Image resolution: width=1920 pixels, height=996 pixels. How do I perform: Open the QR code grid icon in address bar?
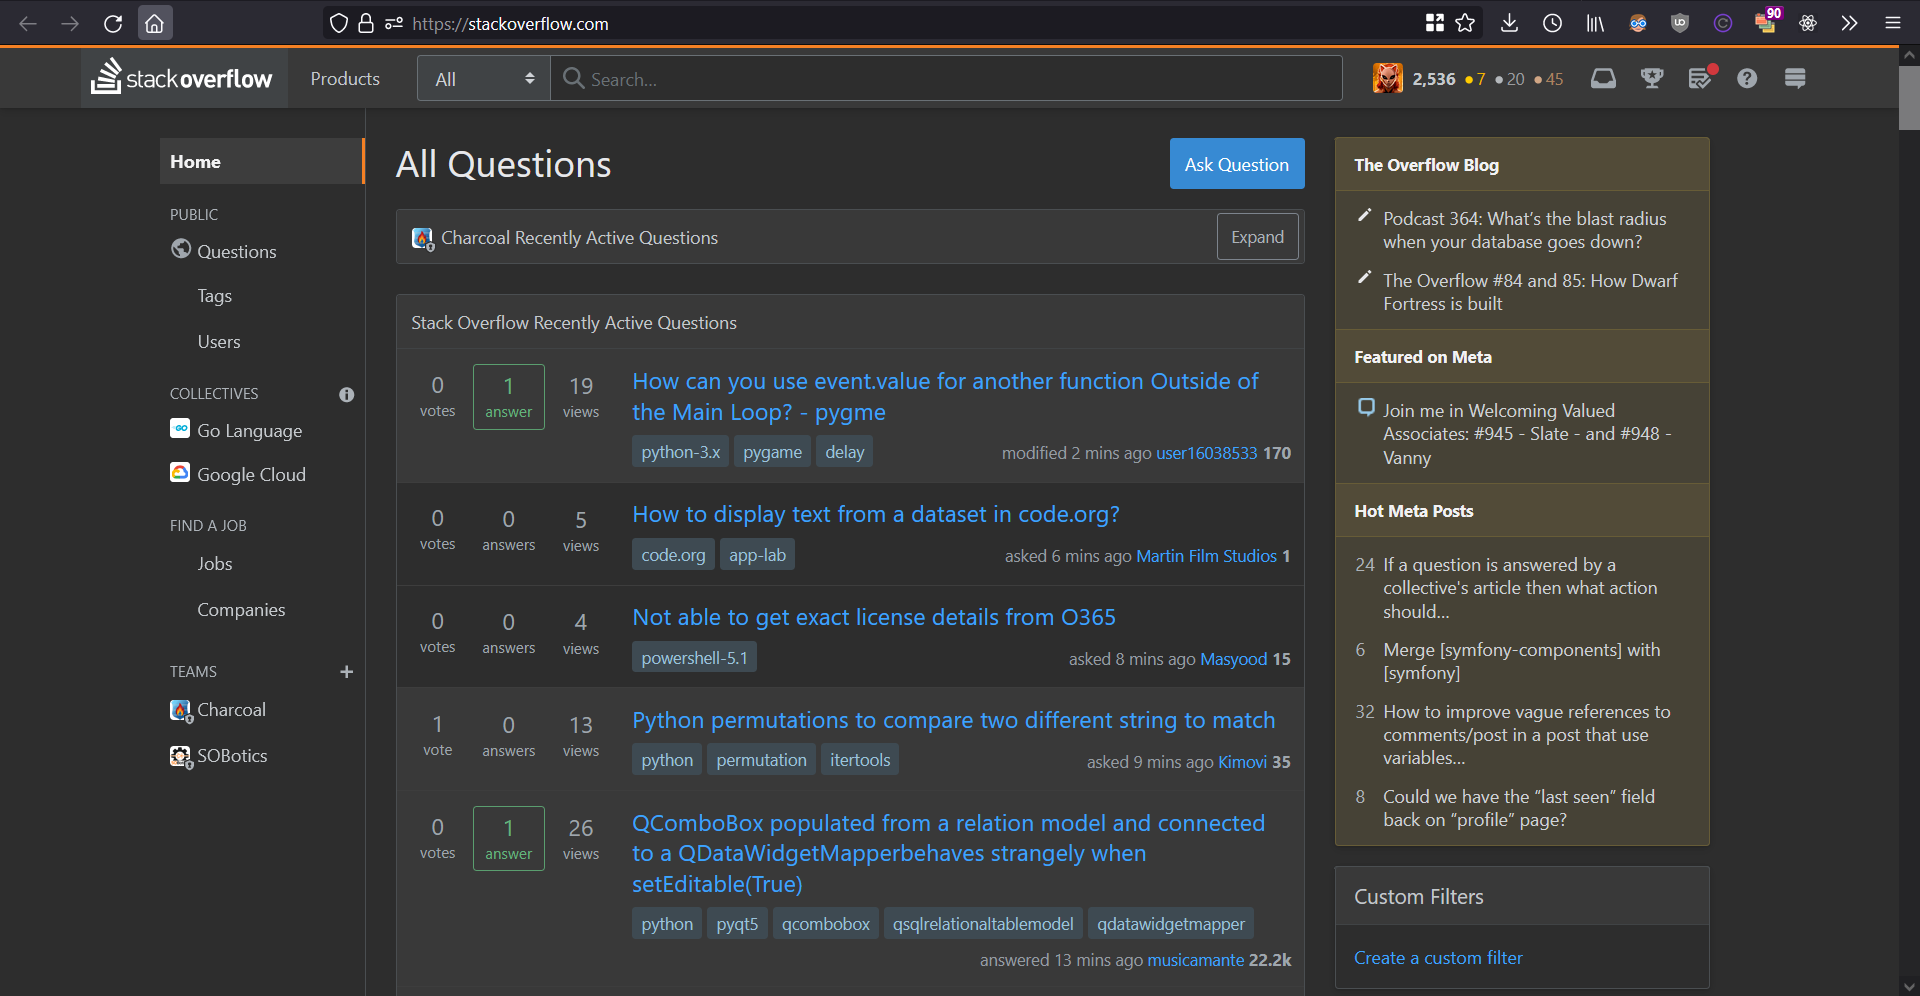point(1435,23)
